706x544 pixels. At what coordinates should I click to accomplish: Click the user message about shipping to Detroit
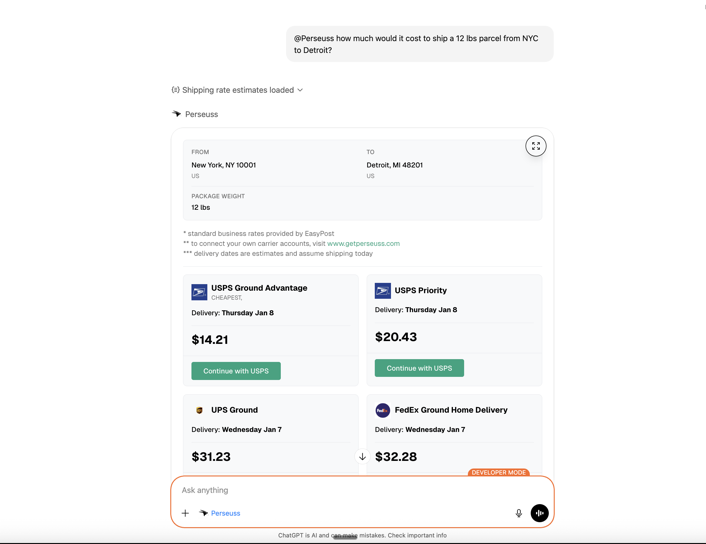[x=419, y=44]
